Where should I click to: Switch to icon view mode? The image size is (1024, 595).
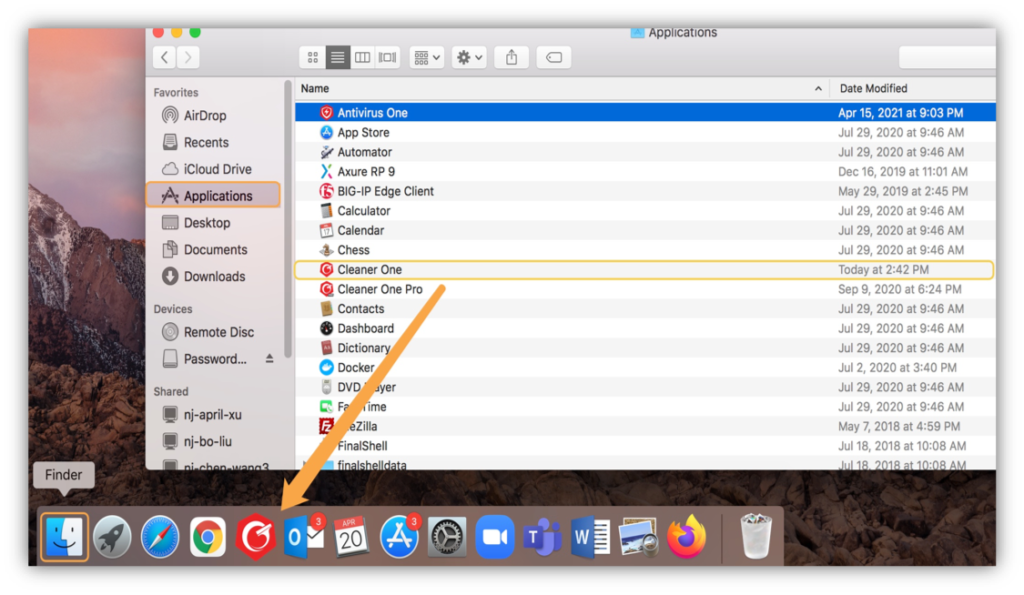(x=313, y=58)
